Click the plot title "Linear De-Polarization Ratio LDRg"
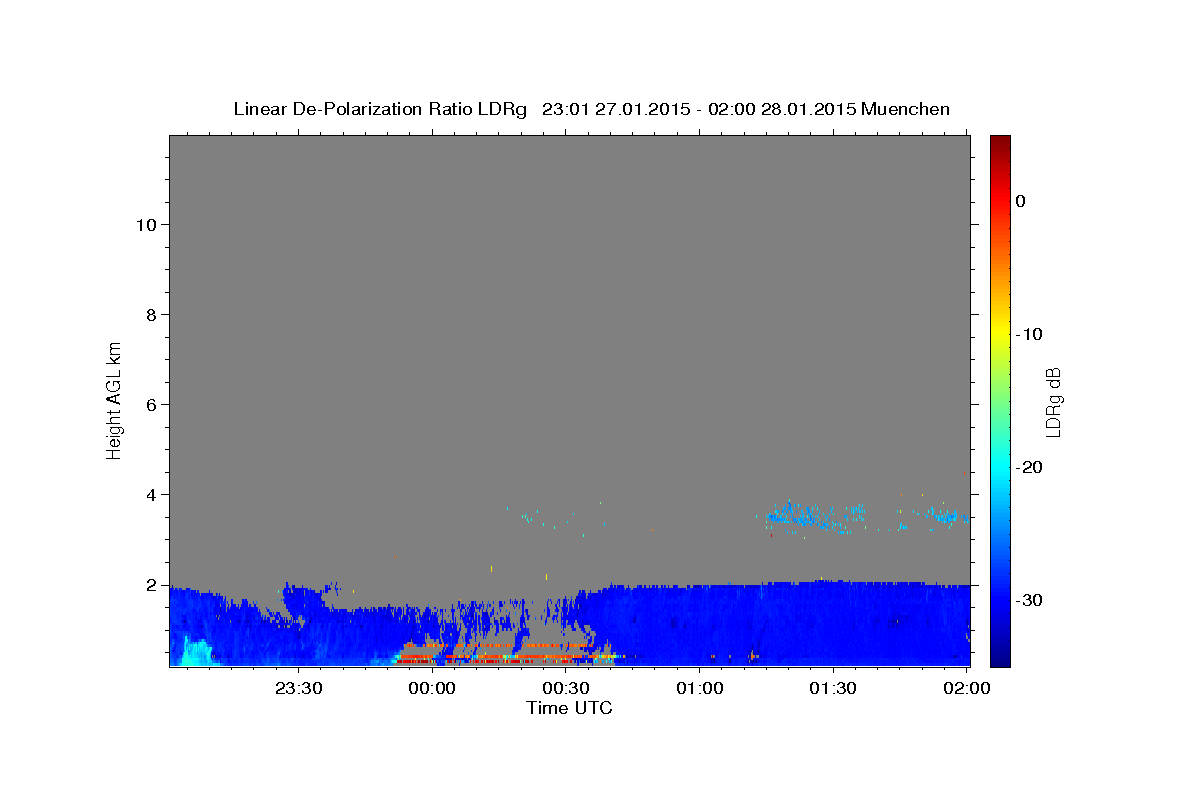Screen dimensions: 1200x800 [380, 109]
